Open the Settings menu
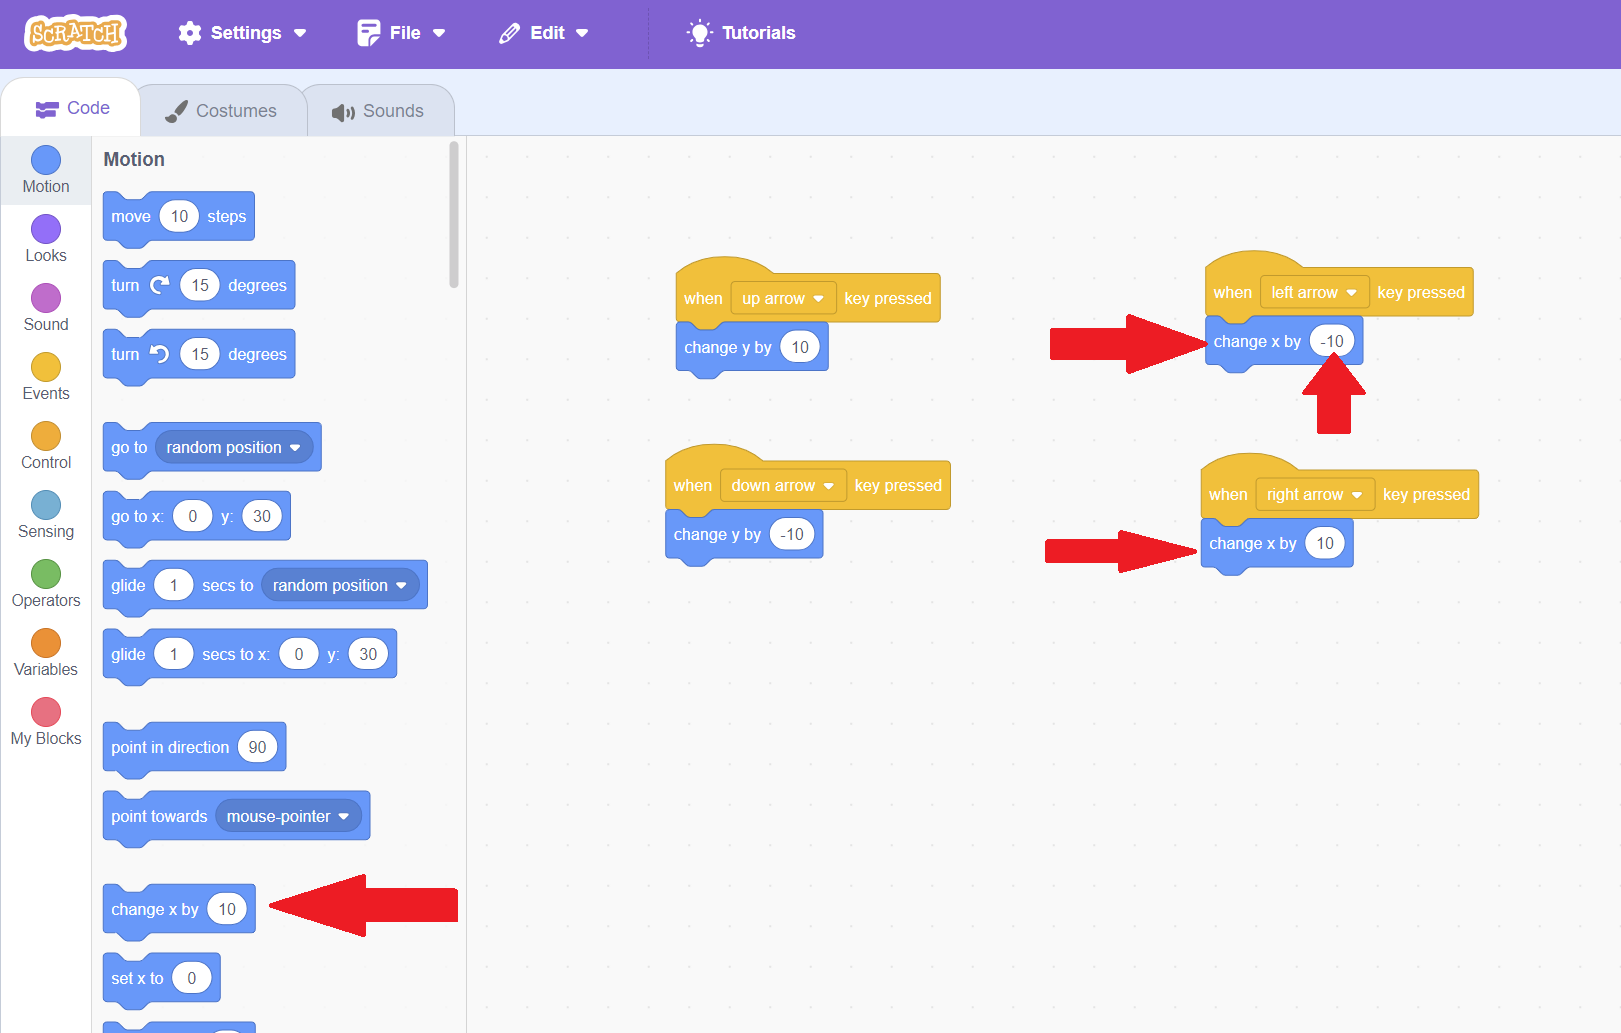This screenshot has width=1621, height=1033. click(242, 33)
